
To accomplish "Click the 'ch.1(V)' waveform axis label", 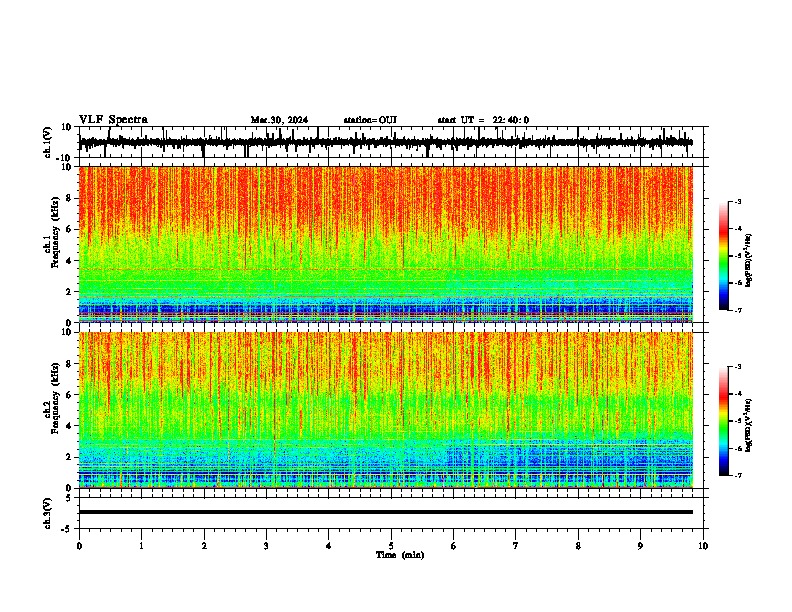I will (48, 142).
